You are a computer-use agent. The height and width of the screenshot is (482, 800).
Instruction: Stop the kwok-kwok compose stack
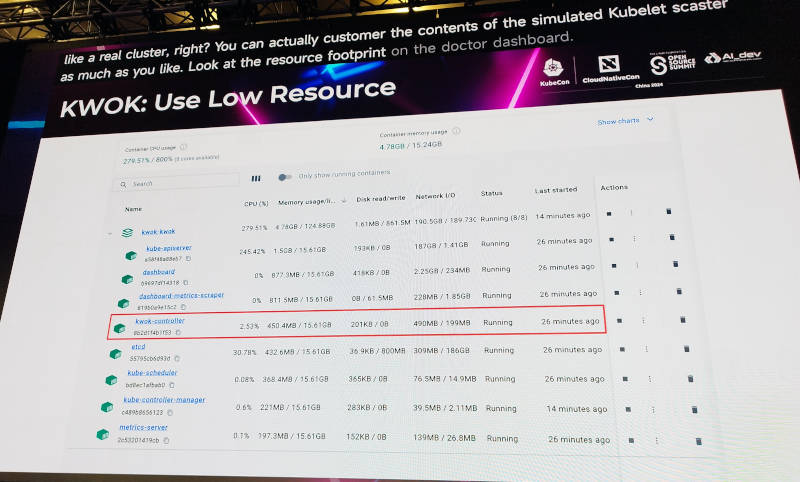609,214
